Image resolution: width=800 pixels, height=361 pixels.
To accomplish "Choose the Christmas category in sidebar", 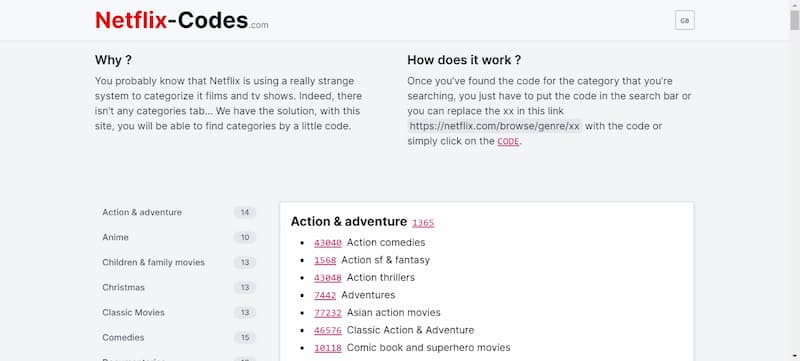I will (x=179, y=288).
